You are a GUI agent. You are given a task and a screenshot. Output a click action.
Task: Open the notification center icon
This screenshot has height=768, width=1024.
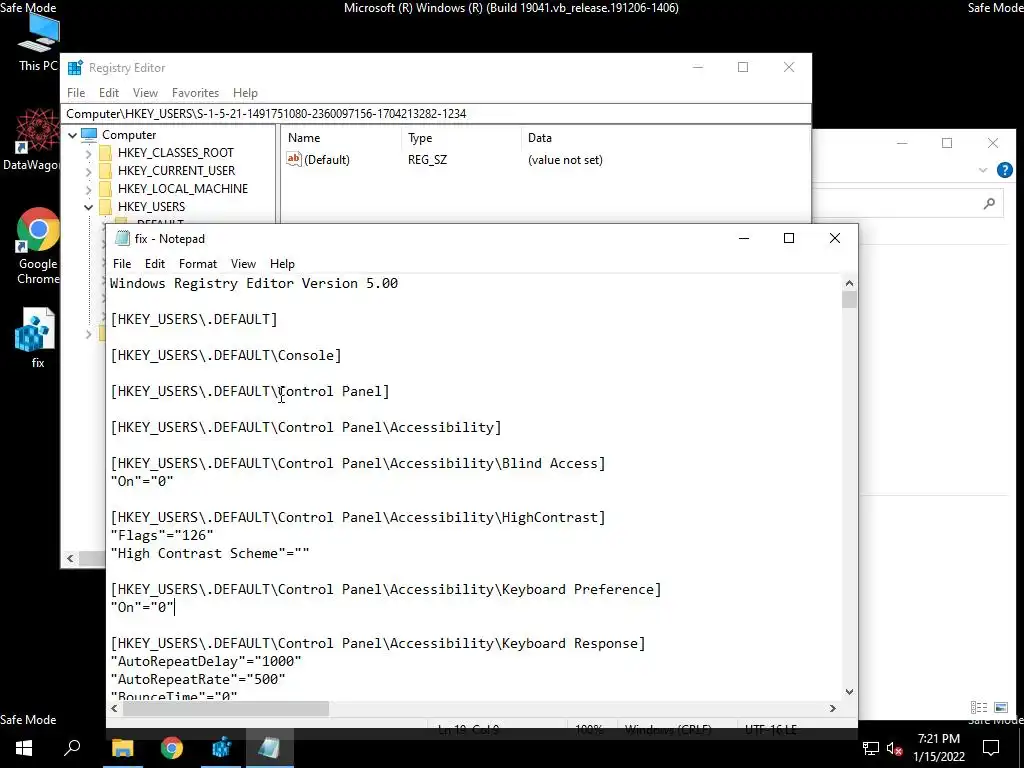pyautogui.click(x=991, y=748)
